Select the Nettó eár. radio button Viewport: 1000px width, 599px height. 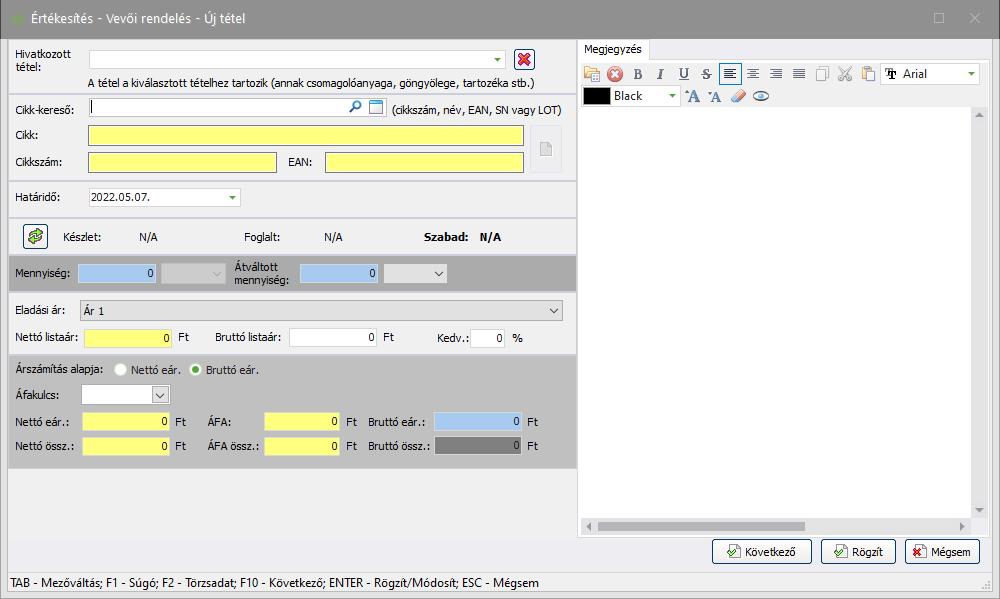point(121,369)
